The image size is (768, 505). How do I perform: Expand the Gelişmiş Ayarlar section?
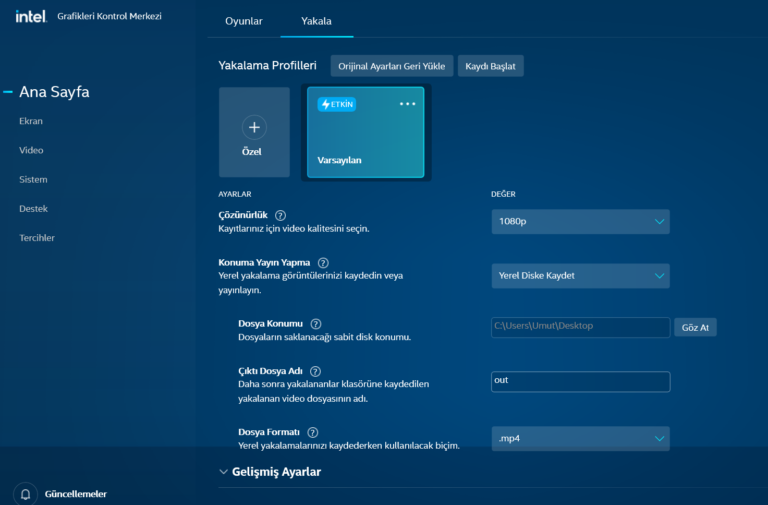[x=270, y=472]
